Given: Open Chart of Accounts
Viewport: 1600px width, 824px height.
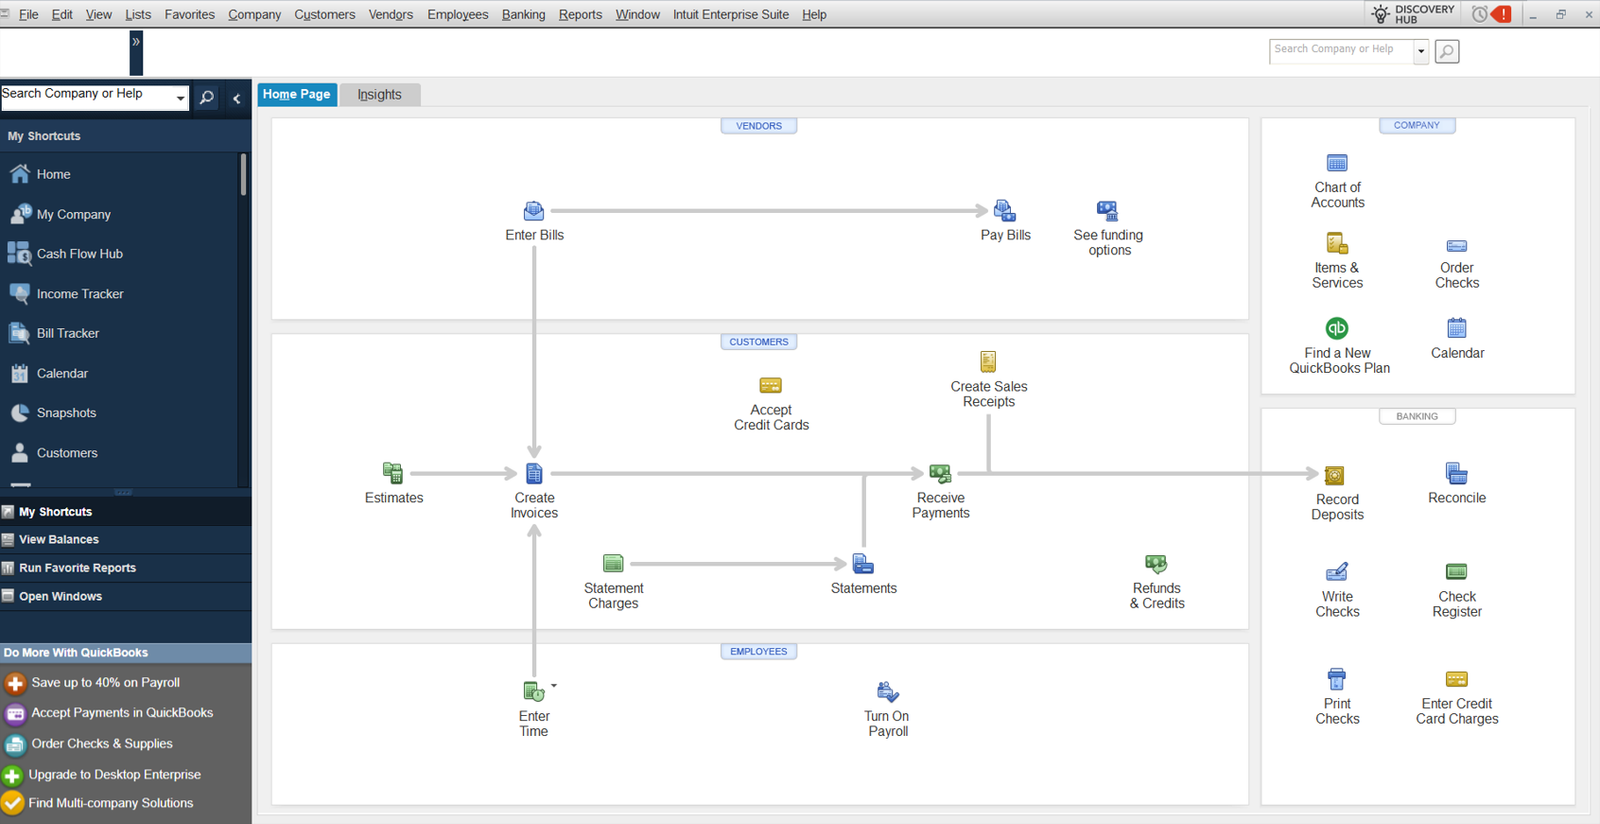Looking at the screenshot, I should 1337,163.
